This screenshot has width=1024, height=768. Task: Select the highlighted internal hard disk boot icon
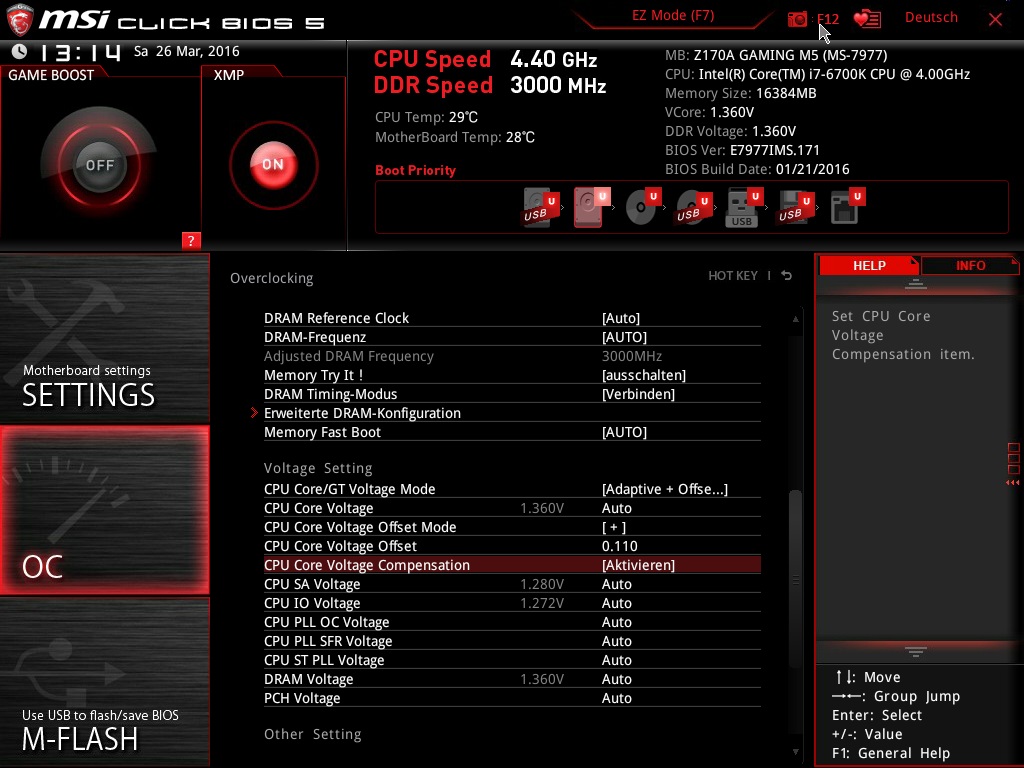click(x=592, y=208)
